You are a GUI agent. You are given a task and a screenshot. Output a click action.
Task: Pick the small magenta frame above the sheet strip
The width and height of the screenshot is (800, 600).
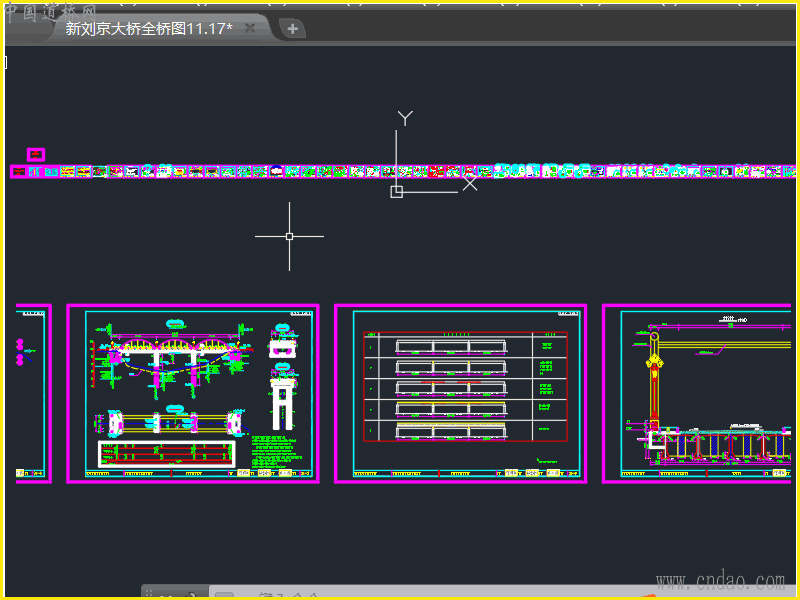point(36,154)
